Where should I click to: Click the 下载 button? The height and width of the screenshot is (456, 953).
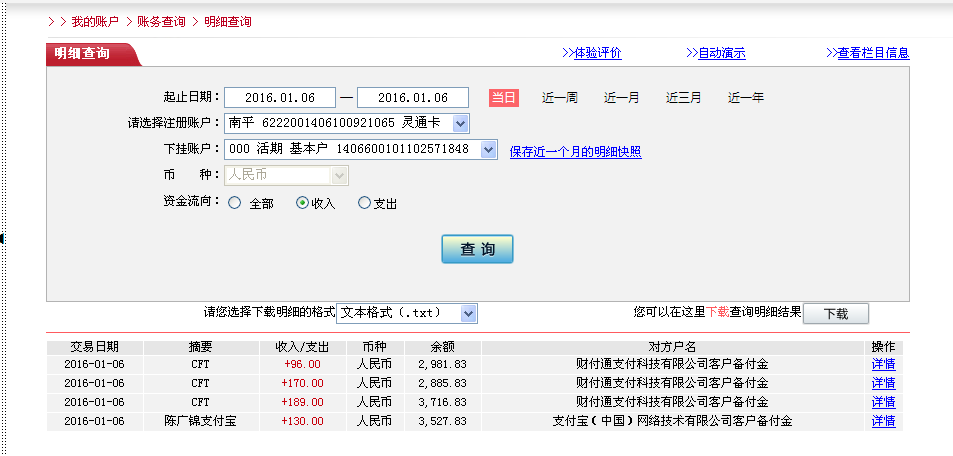tap(835, 313)
